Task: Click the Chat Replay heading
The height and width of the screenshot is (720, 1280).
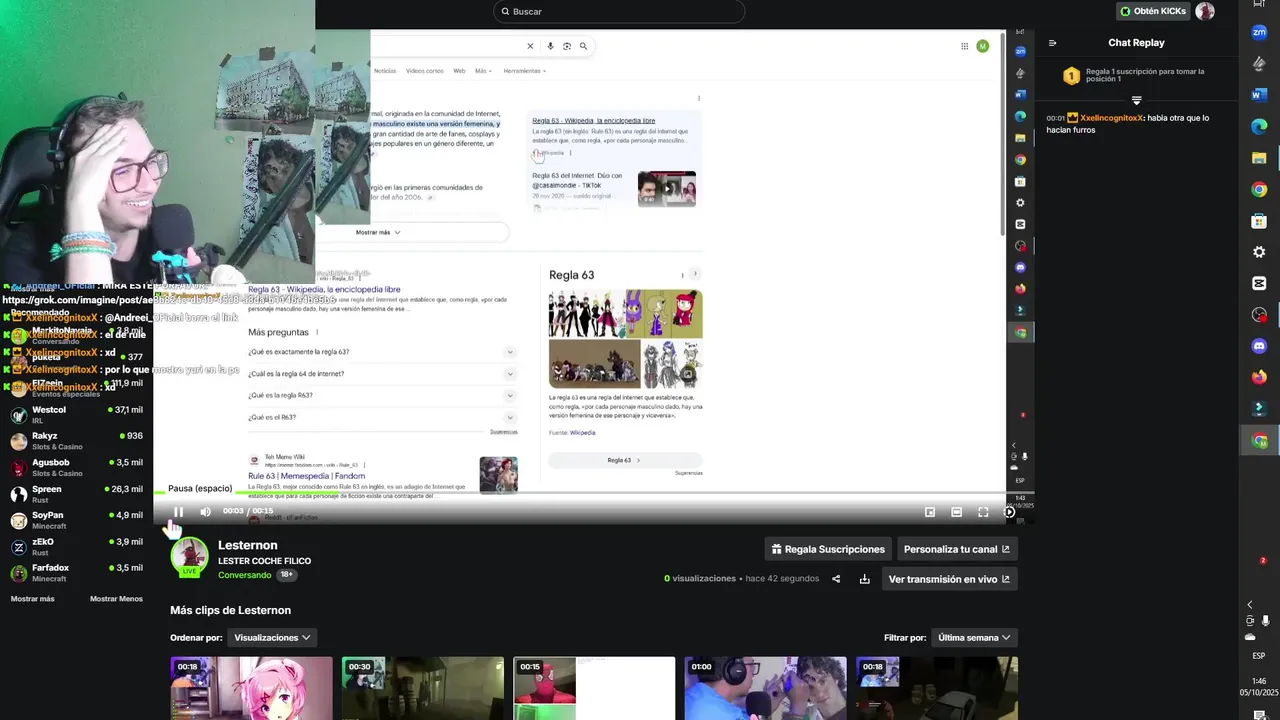Action: [1136, 43]
